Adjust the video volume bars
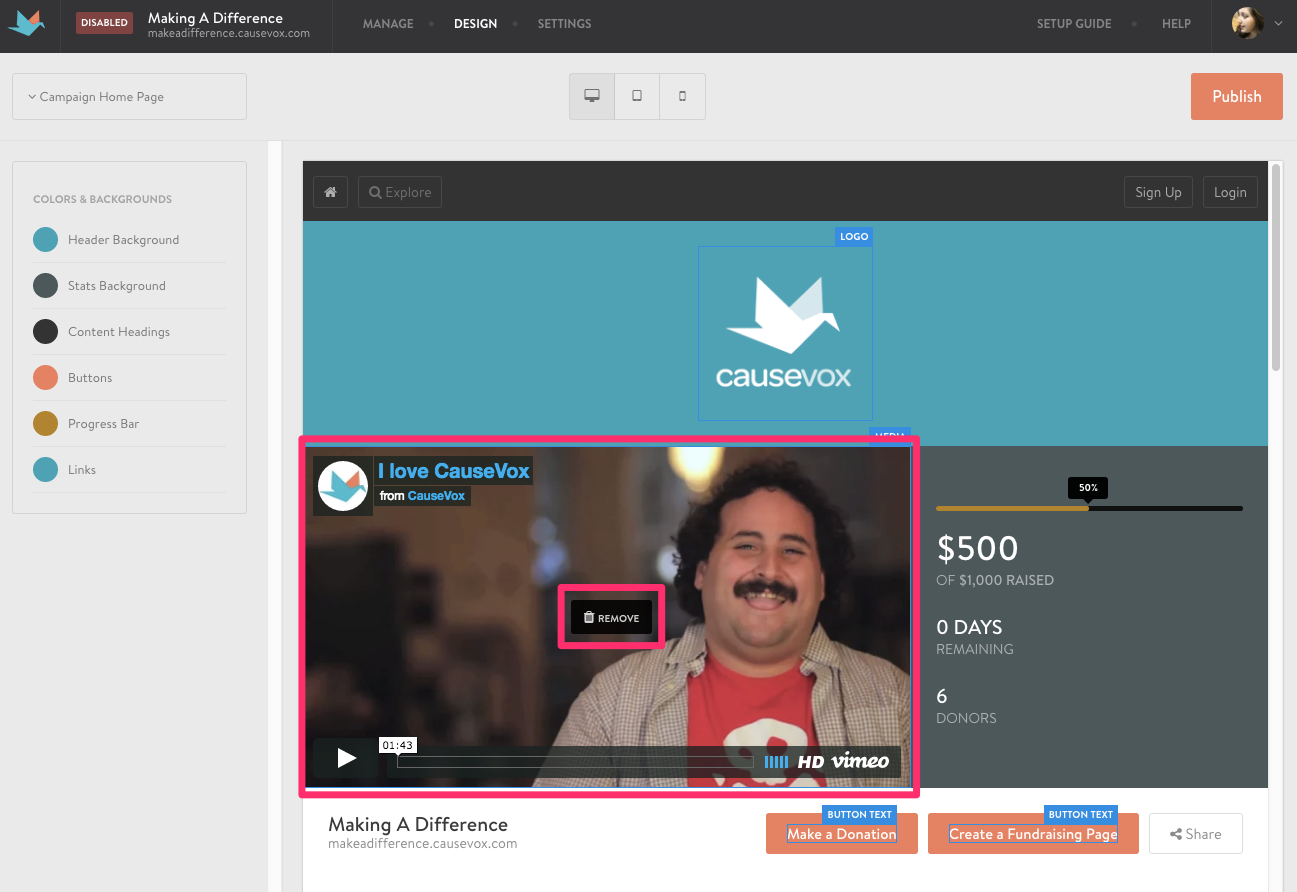 pyautogui.click(x=776, y=762)
